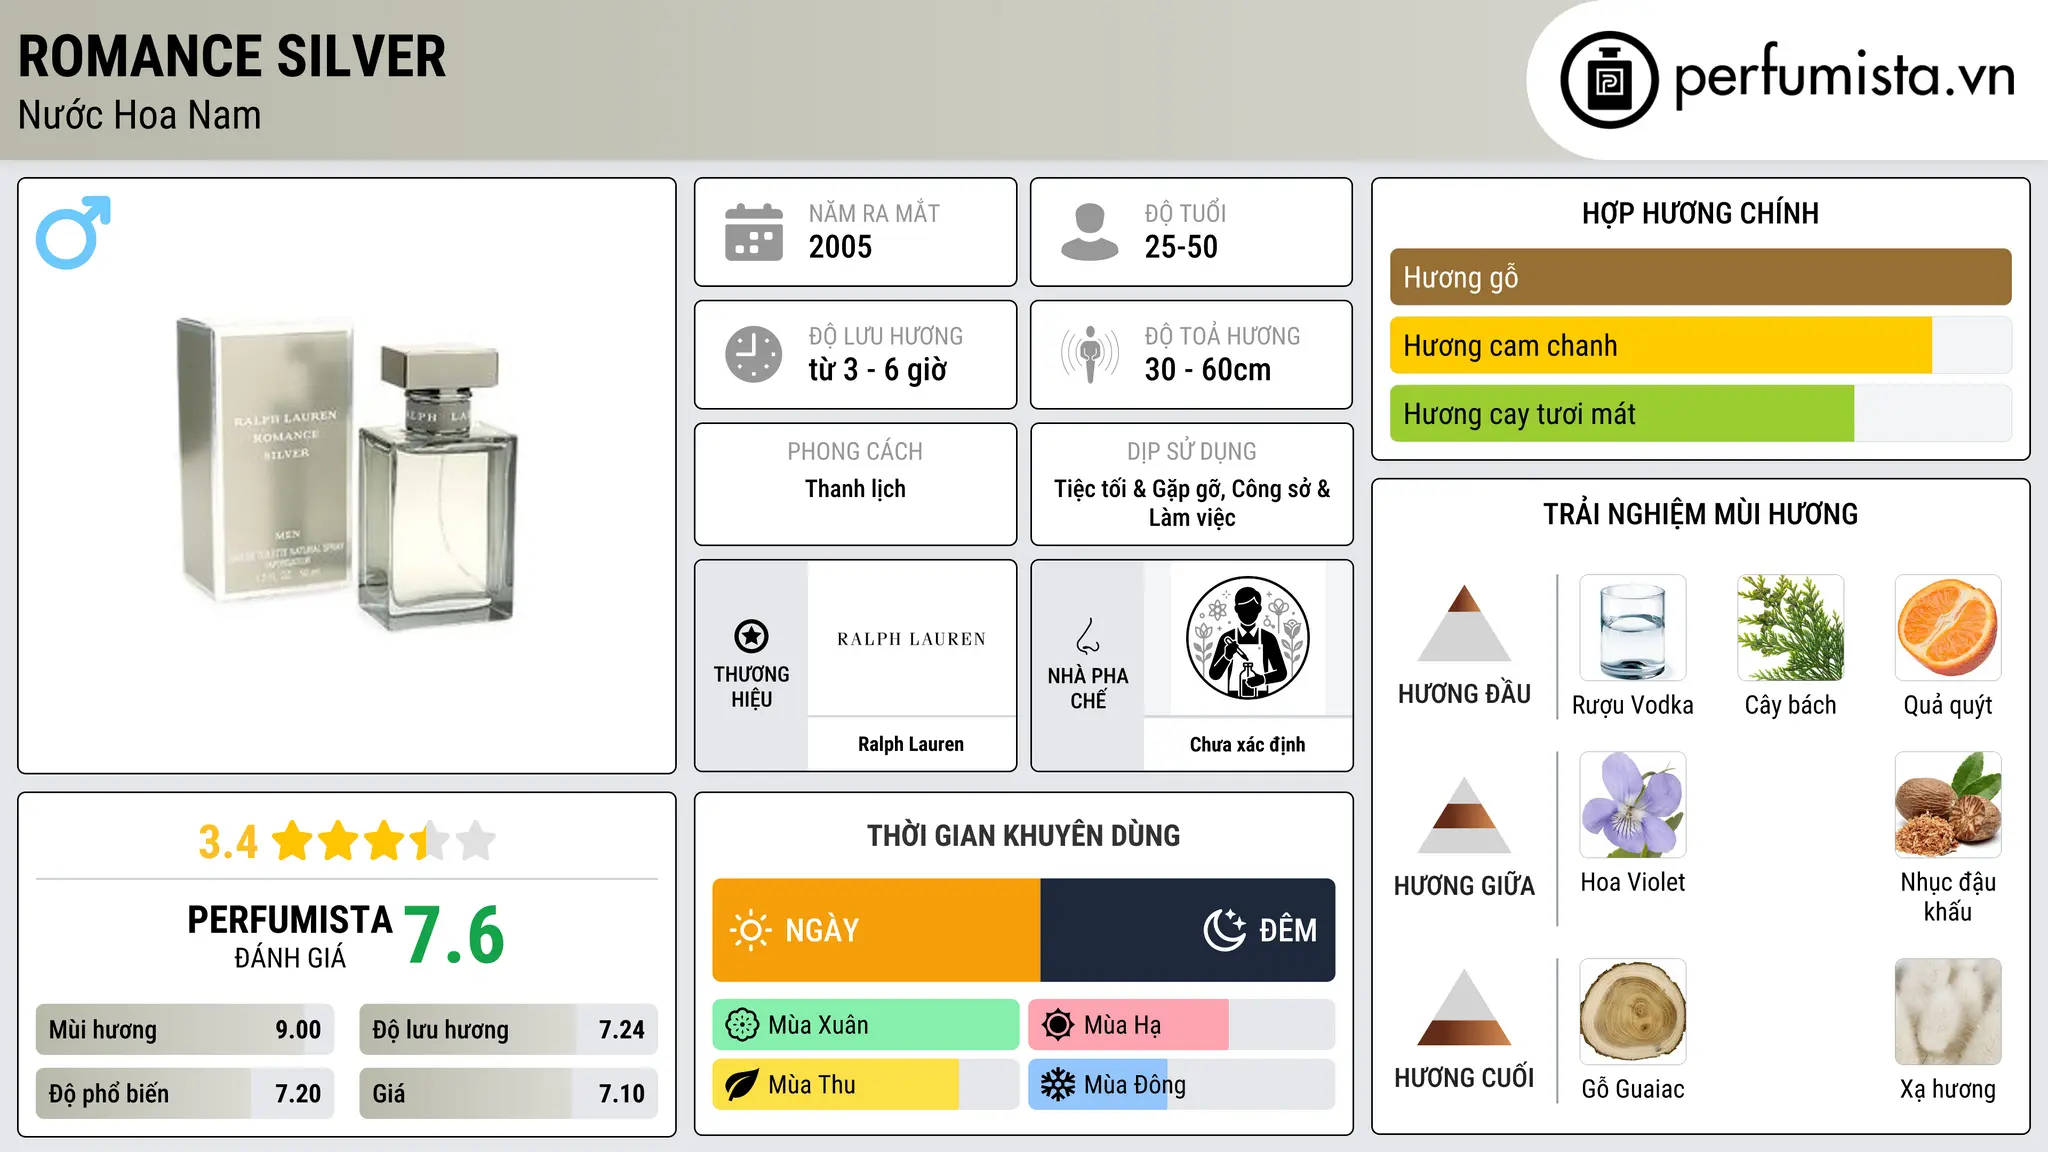Click the calendar icon beside Năm ra mắt
2048x1152 pixels.
754,232
